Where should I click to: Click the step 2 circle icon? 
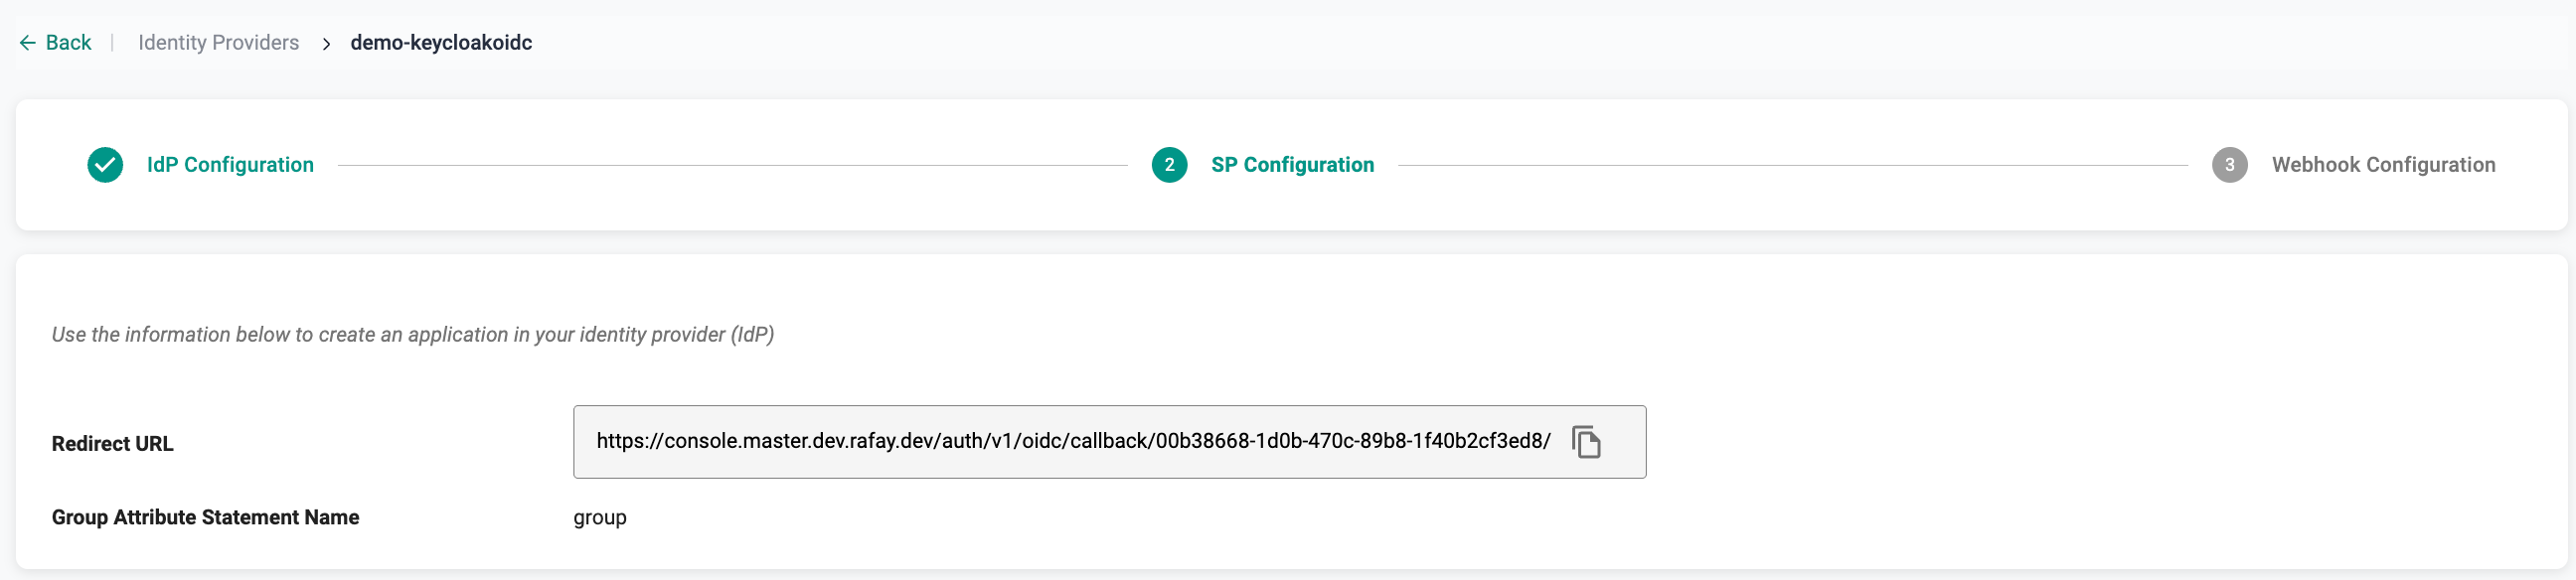point(1169,165)
